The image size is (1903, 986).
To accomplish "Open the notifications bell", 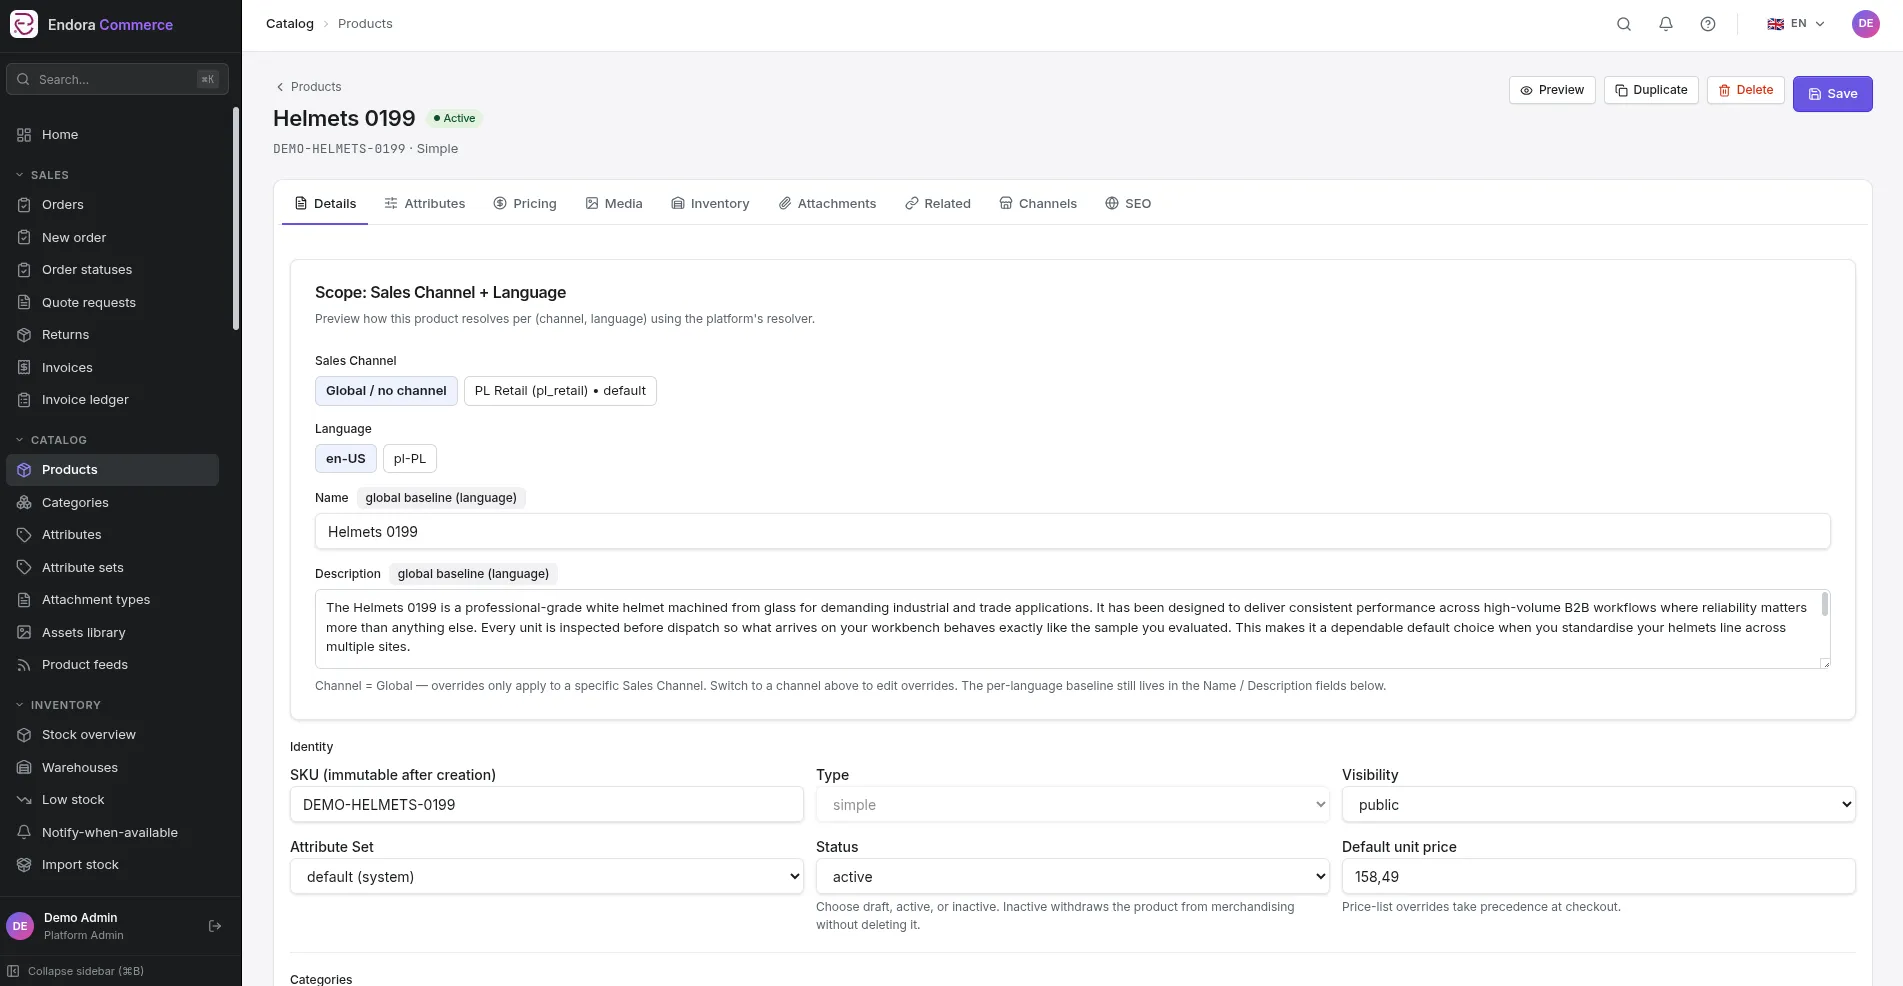I will pos(1666,24).
